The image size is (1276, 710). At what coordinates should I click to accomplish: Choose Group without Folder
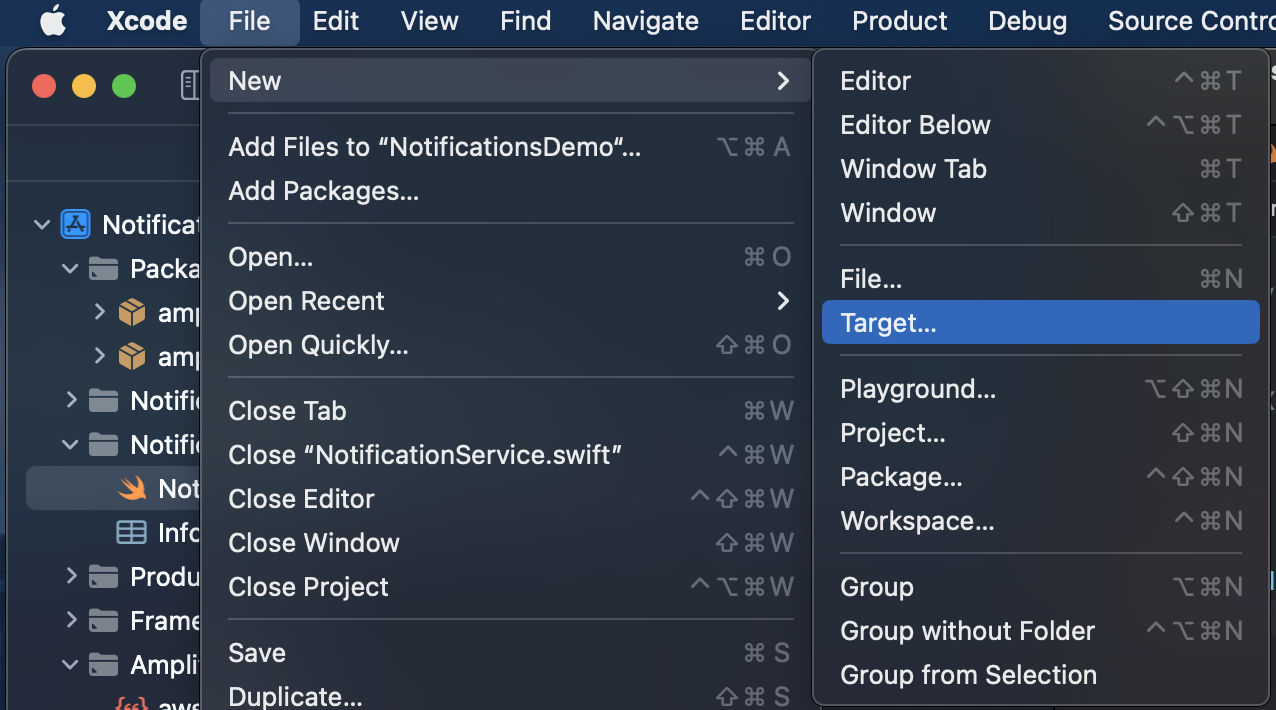coord(1041,631)
